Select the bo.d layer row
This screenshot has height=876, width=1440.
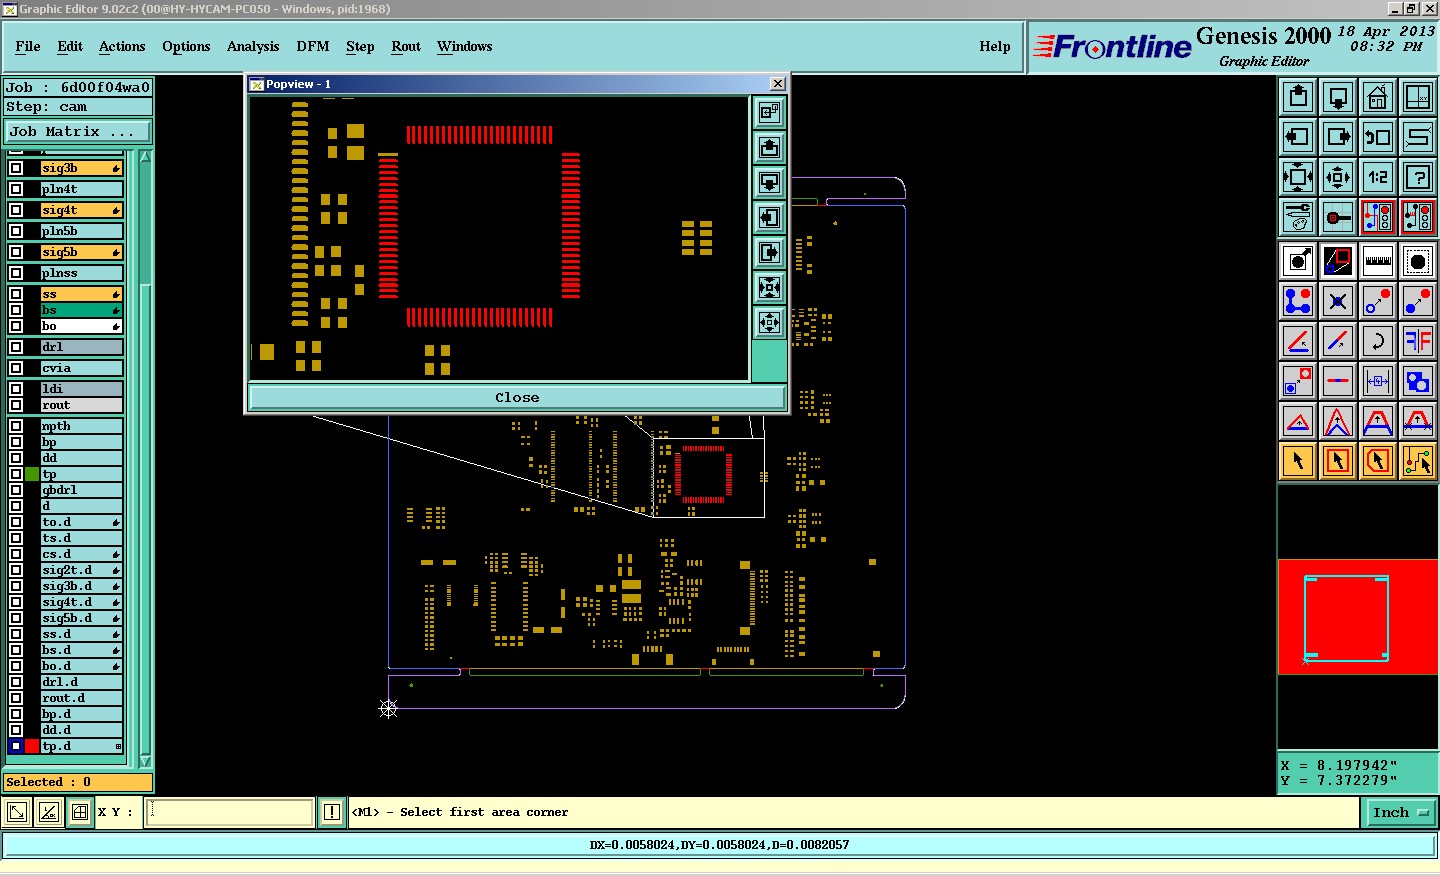pyautogui.click(x=81, y=666)
